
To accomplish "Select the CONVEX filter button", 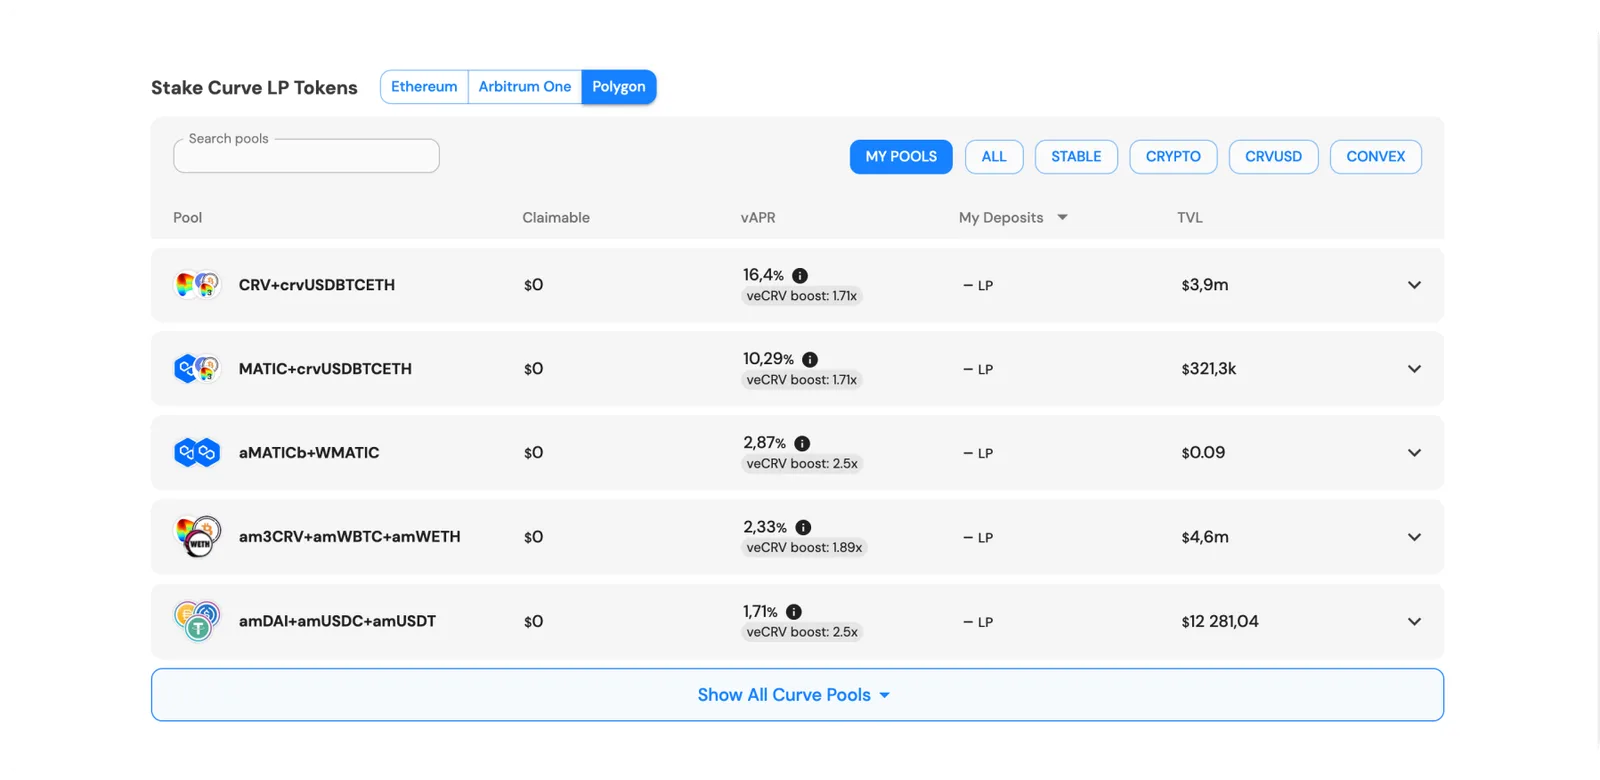I will (x=1375, y=157).
